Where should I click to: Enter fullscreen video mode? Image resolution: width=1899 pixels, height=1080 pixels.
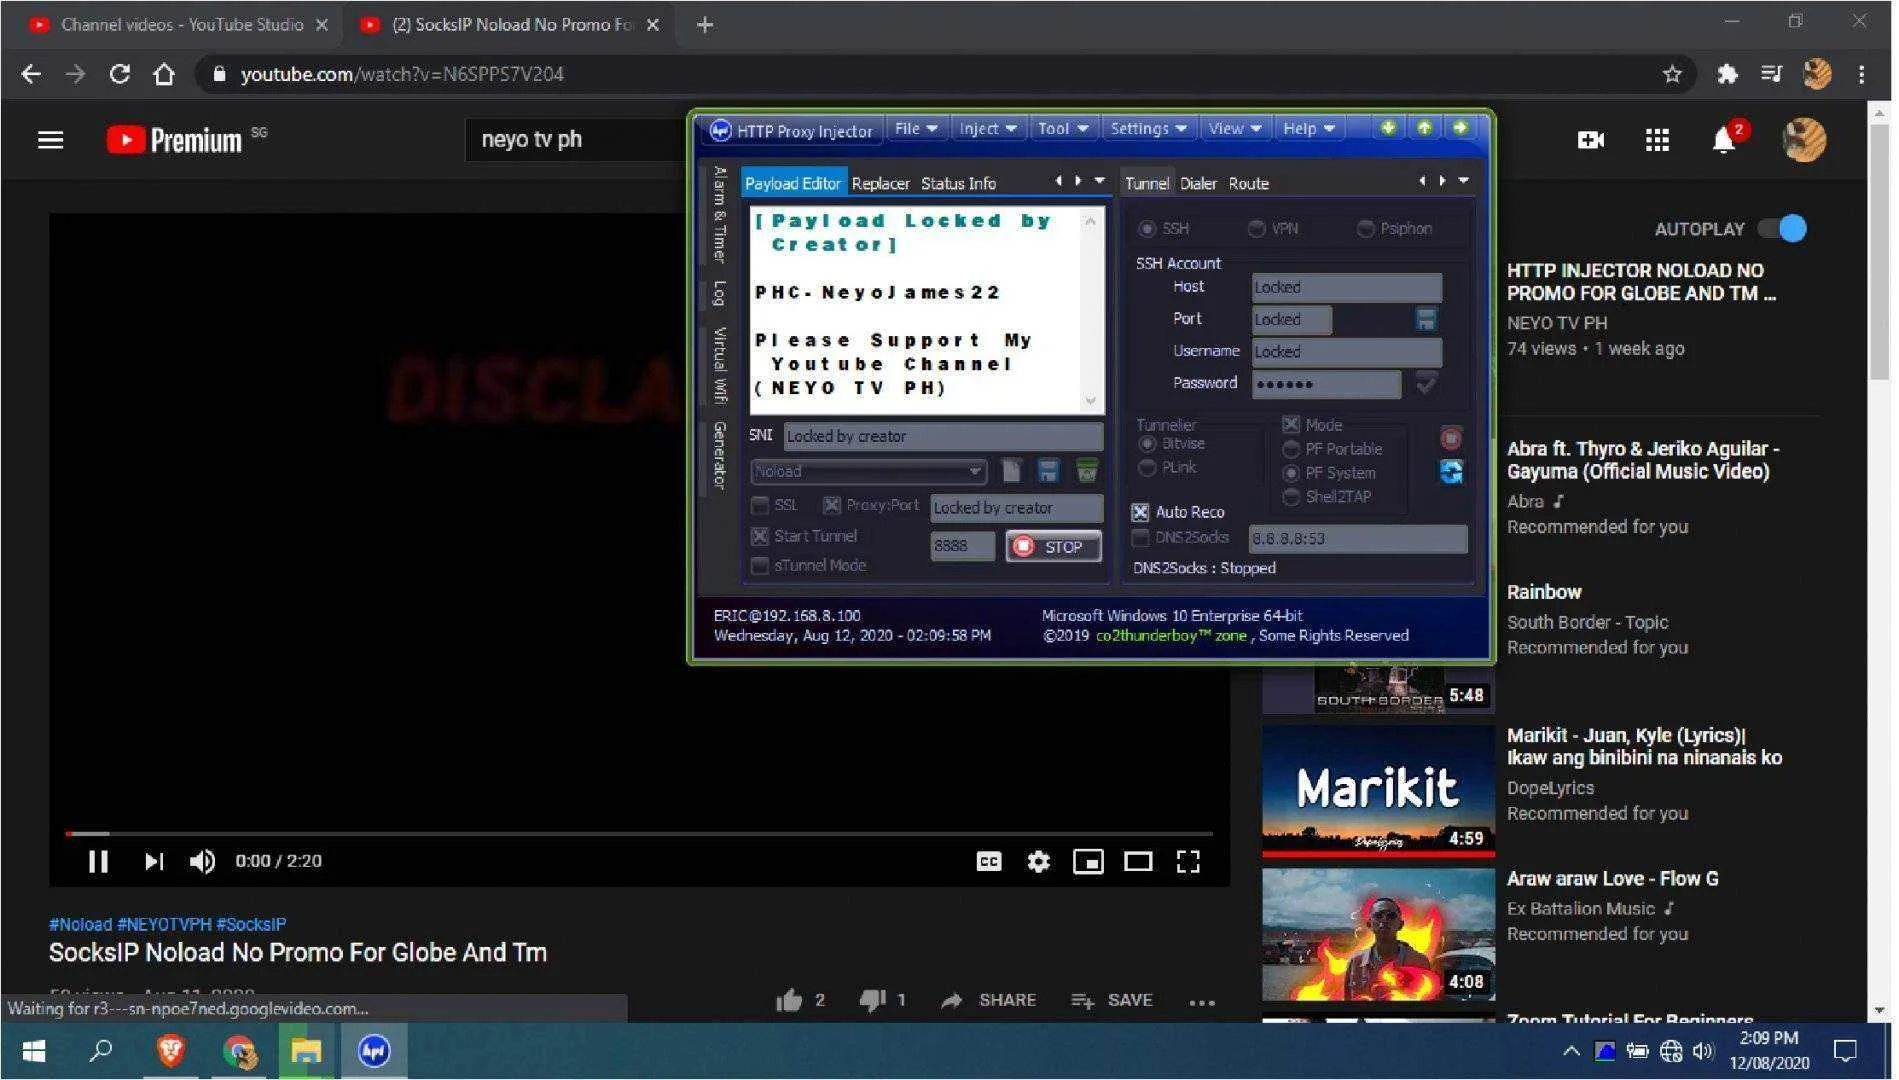tap(1188, 862)
